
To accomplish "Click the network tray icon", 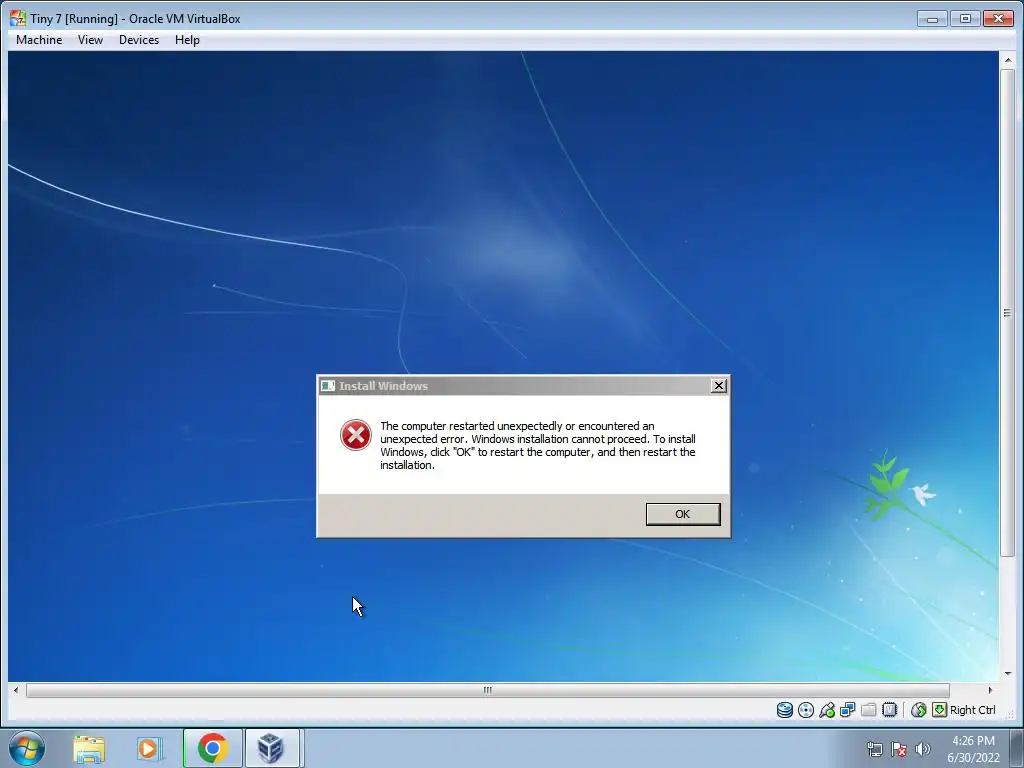I will pyautogui.click(x=874, y=749).
